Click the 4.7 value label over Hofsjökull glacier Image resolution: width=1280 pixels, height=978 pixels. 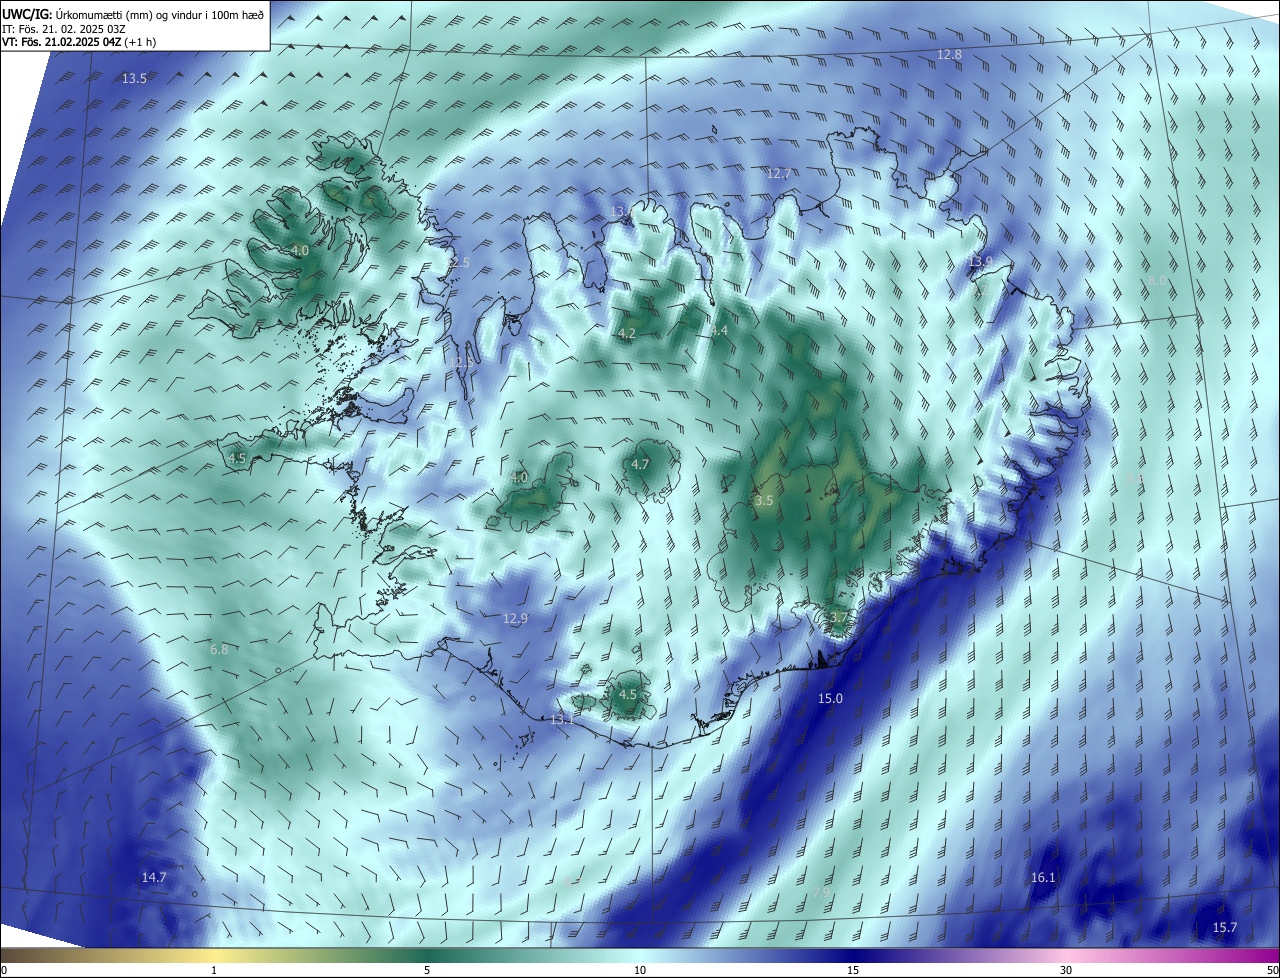coord(640,464)
